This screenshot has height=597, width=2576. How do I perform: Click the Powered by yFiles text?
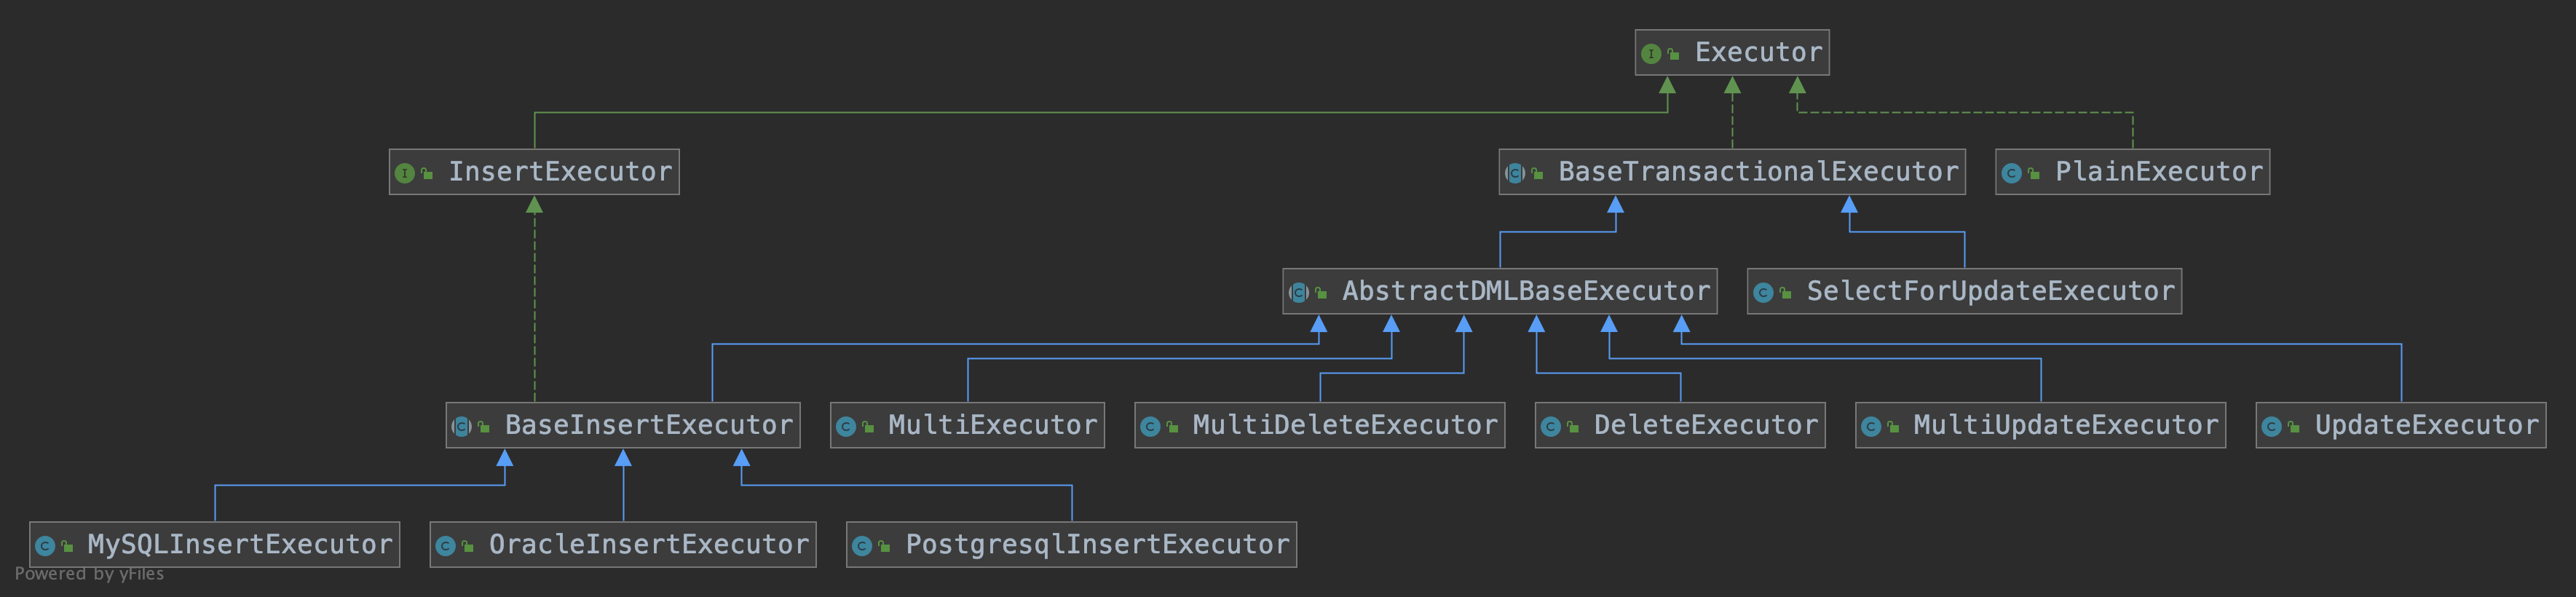pos(89,574)
